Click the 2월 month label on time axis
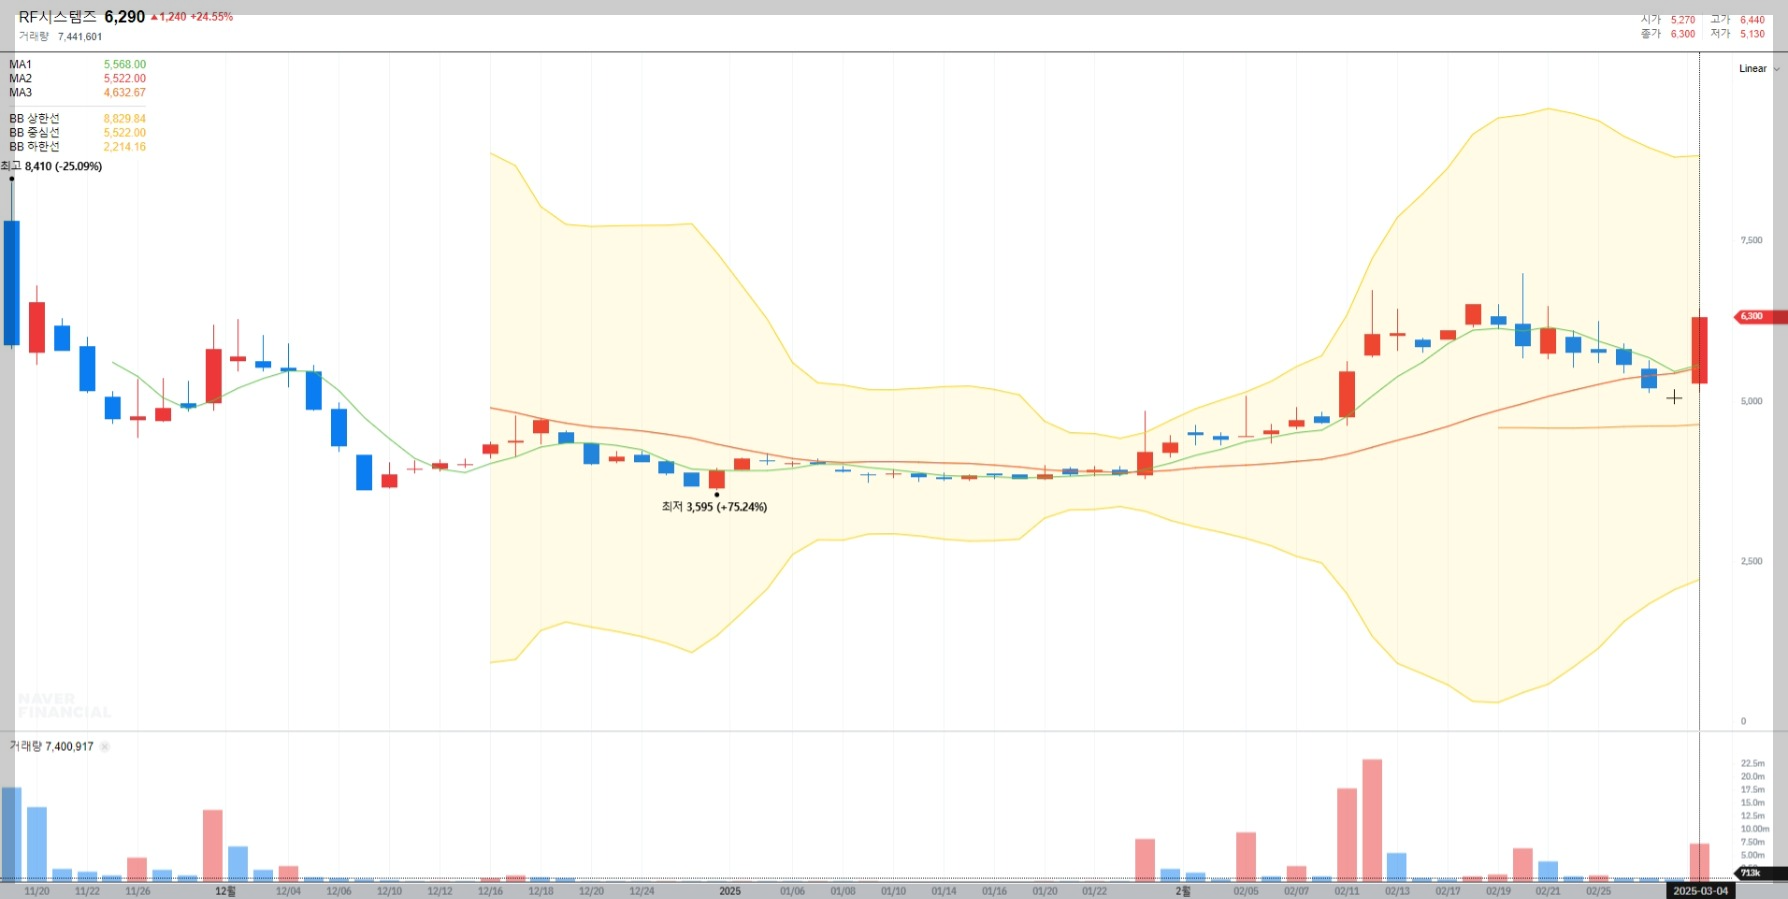 click(1183, 891)
